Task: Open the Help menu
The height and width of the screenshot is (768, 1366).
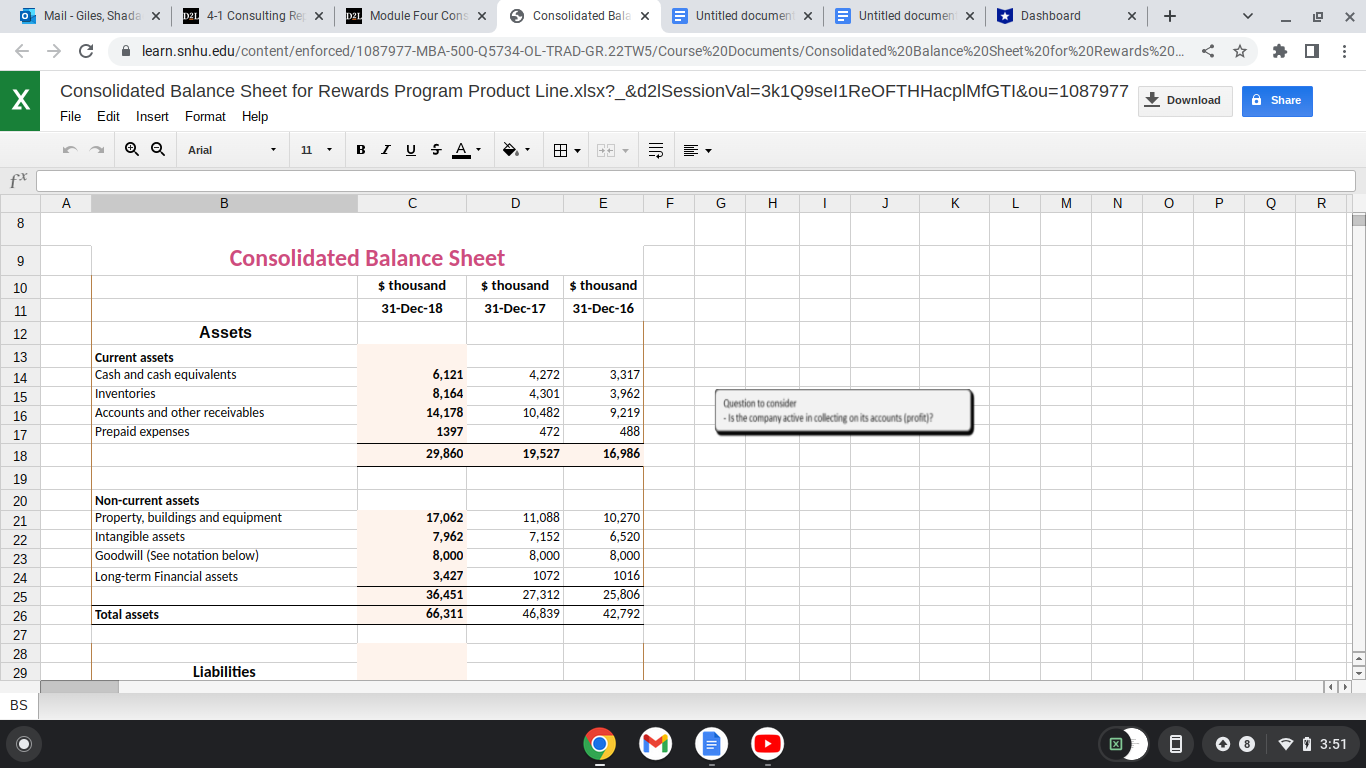Action: [255, 116]
